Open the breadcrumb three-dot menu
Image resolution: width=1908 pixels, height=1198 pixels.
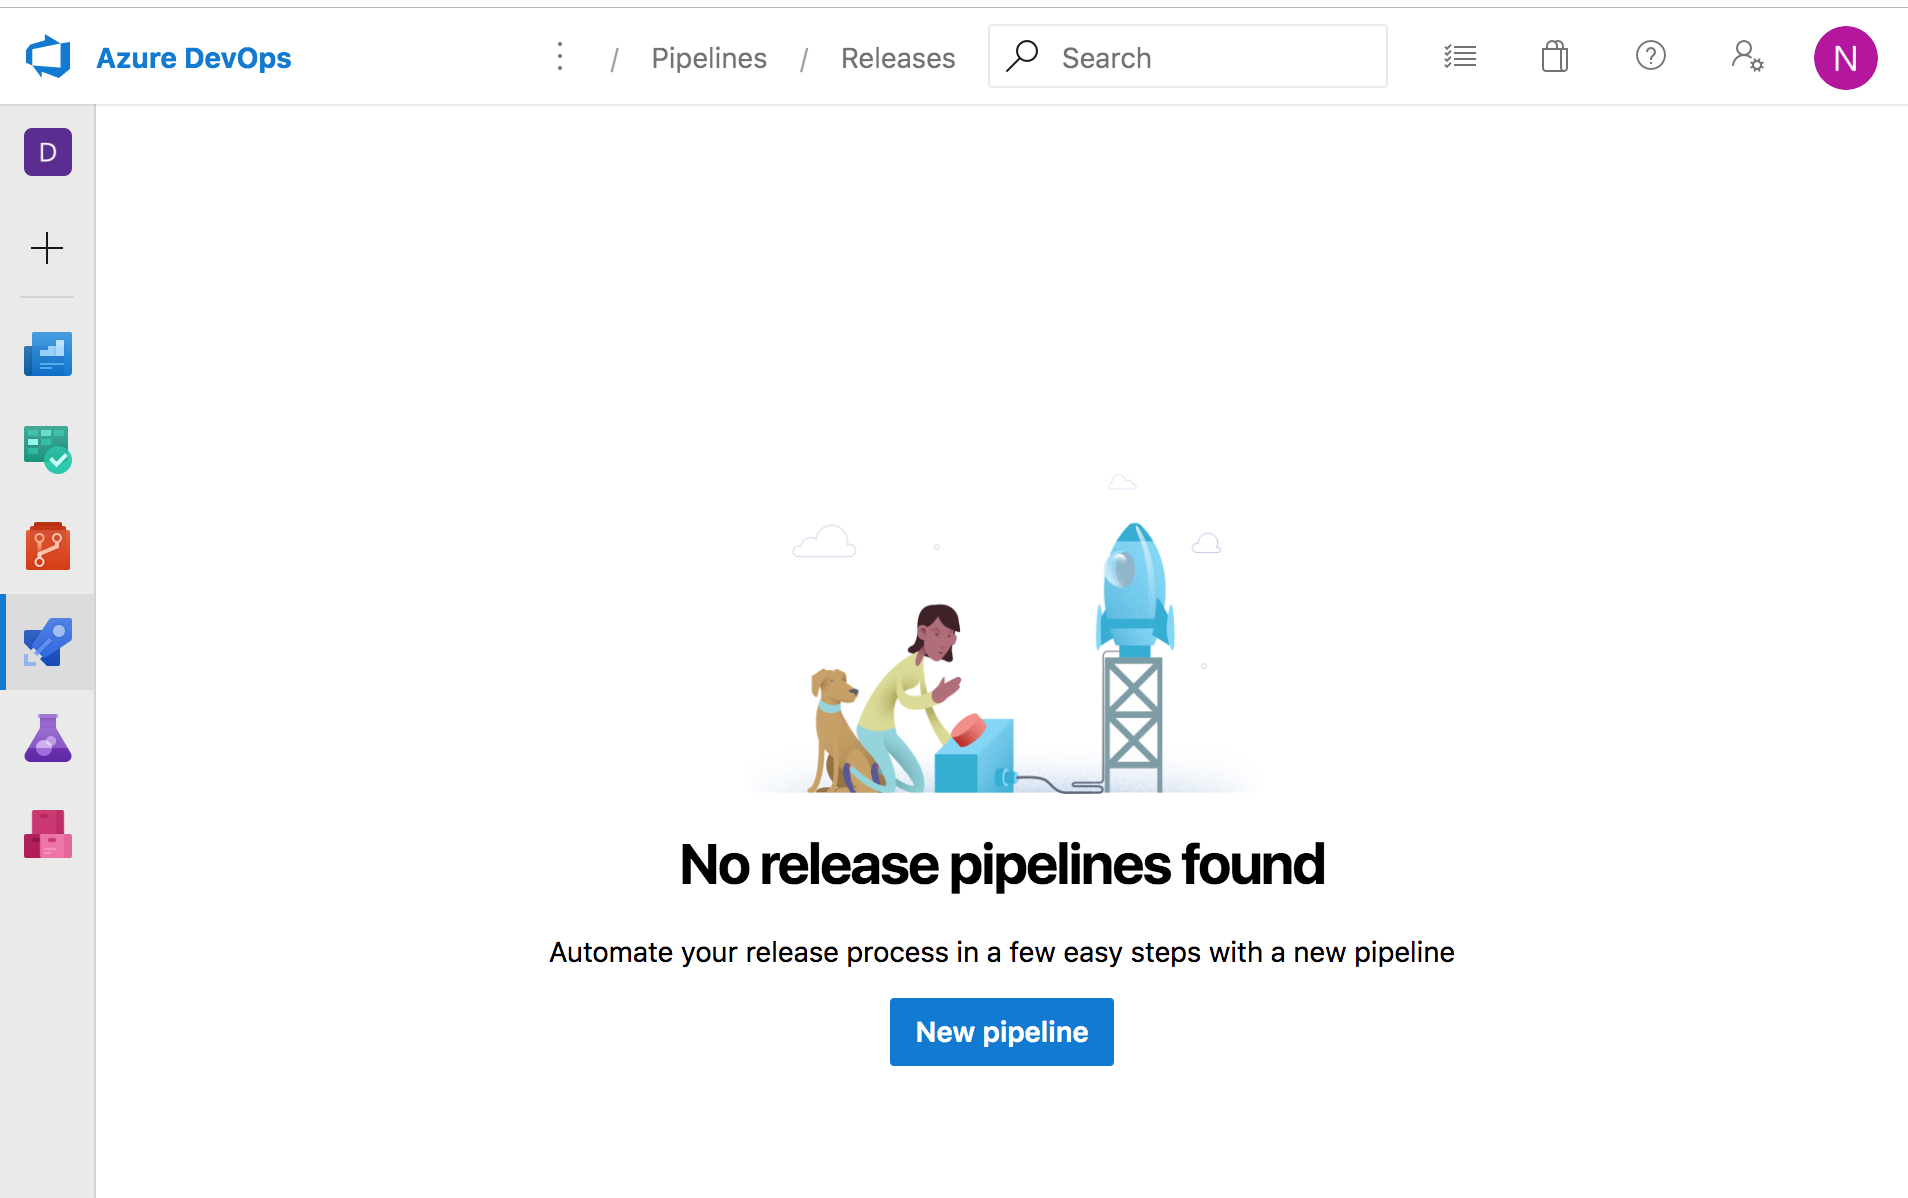pyautogui.click(x=560, y=57)
